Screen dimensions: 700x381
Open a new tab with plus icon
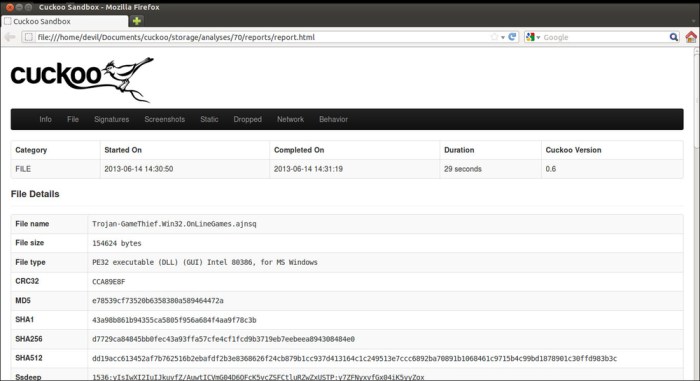click(x=137, y=21)
